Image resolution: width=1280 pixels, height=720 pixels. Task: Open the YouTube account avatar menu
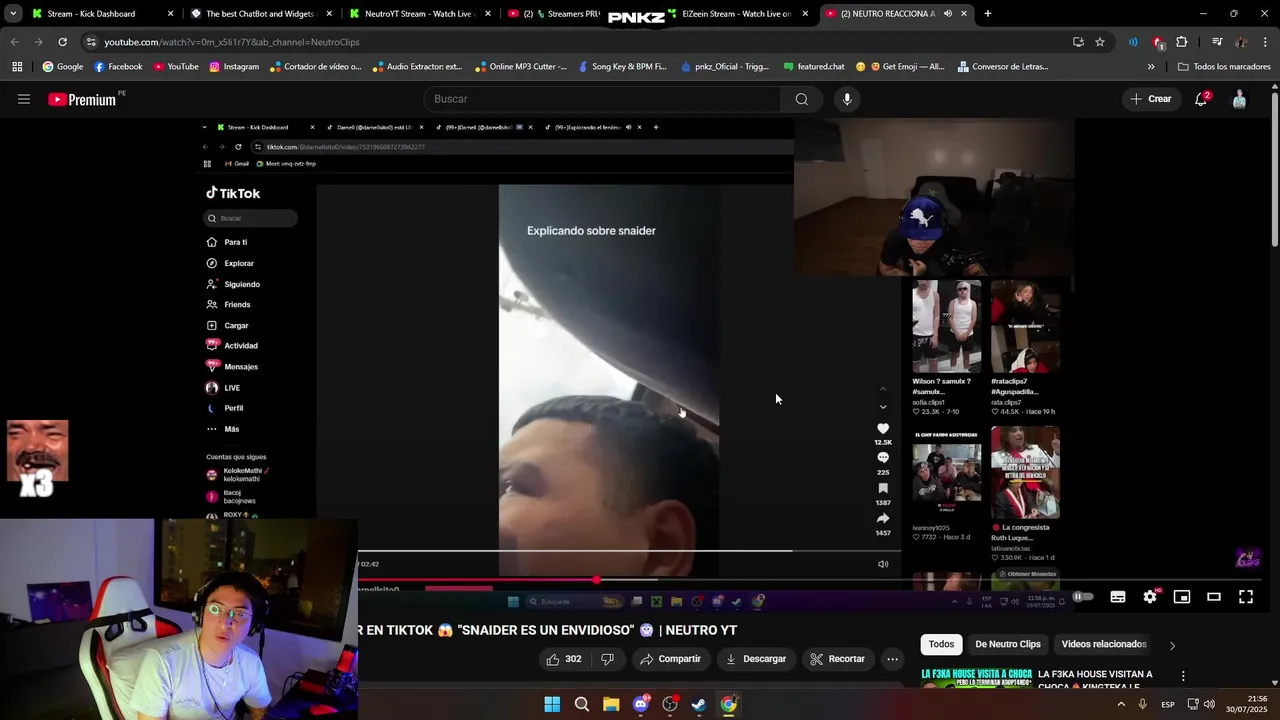click(x=1239, y=99)
